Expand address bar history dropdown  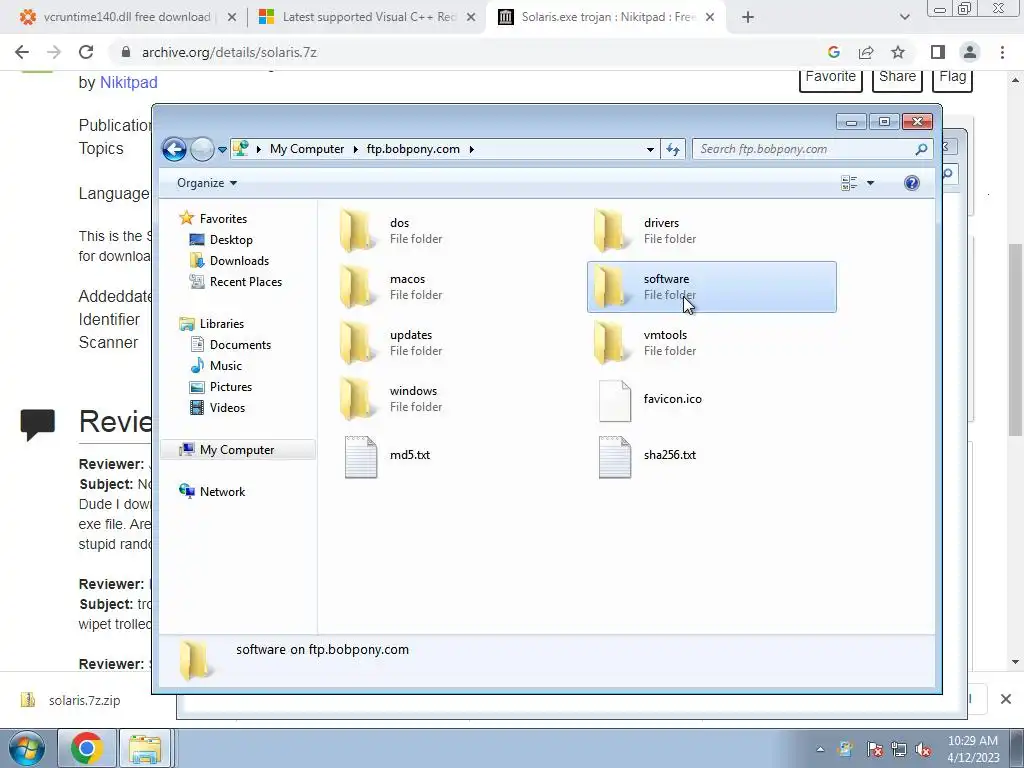coord(650,150)
